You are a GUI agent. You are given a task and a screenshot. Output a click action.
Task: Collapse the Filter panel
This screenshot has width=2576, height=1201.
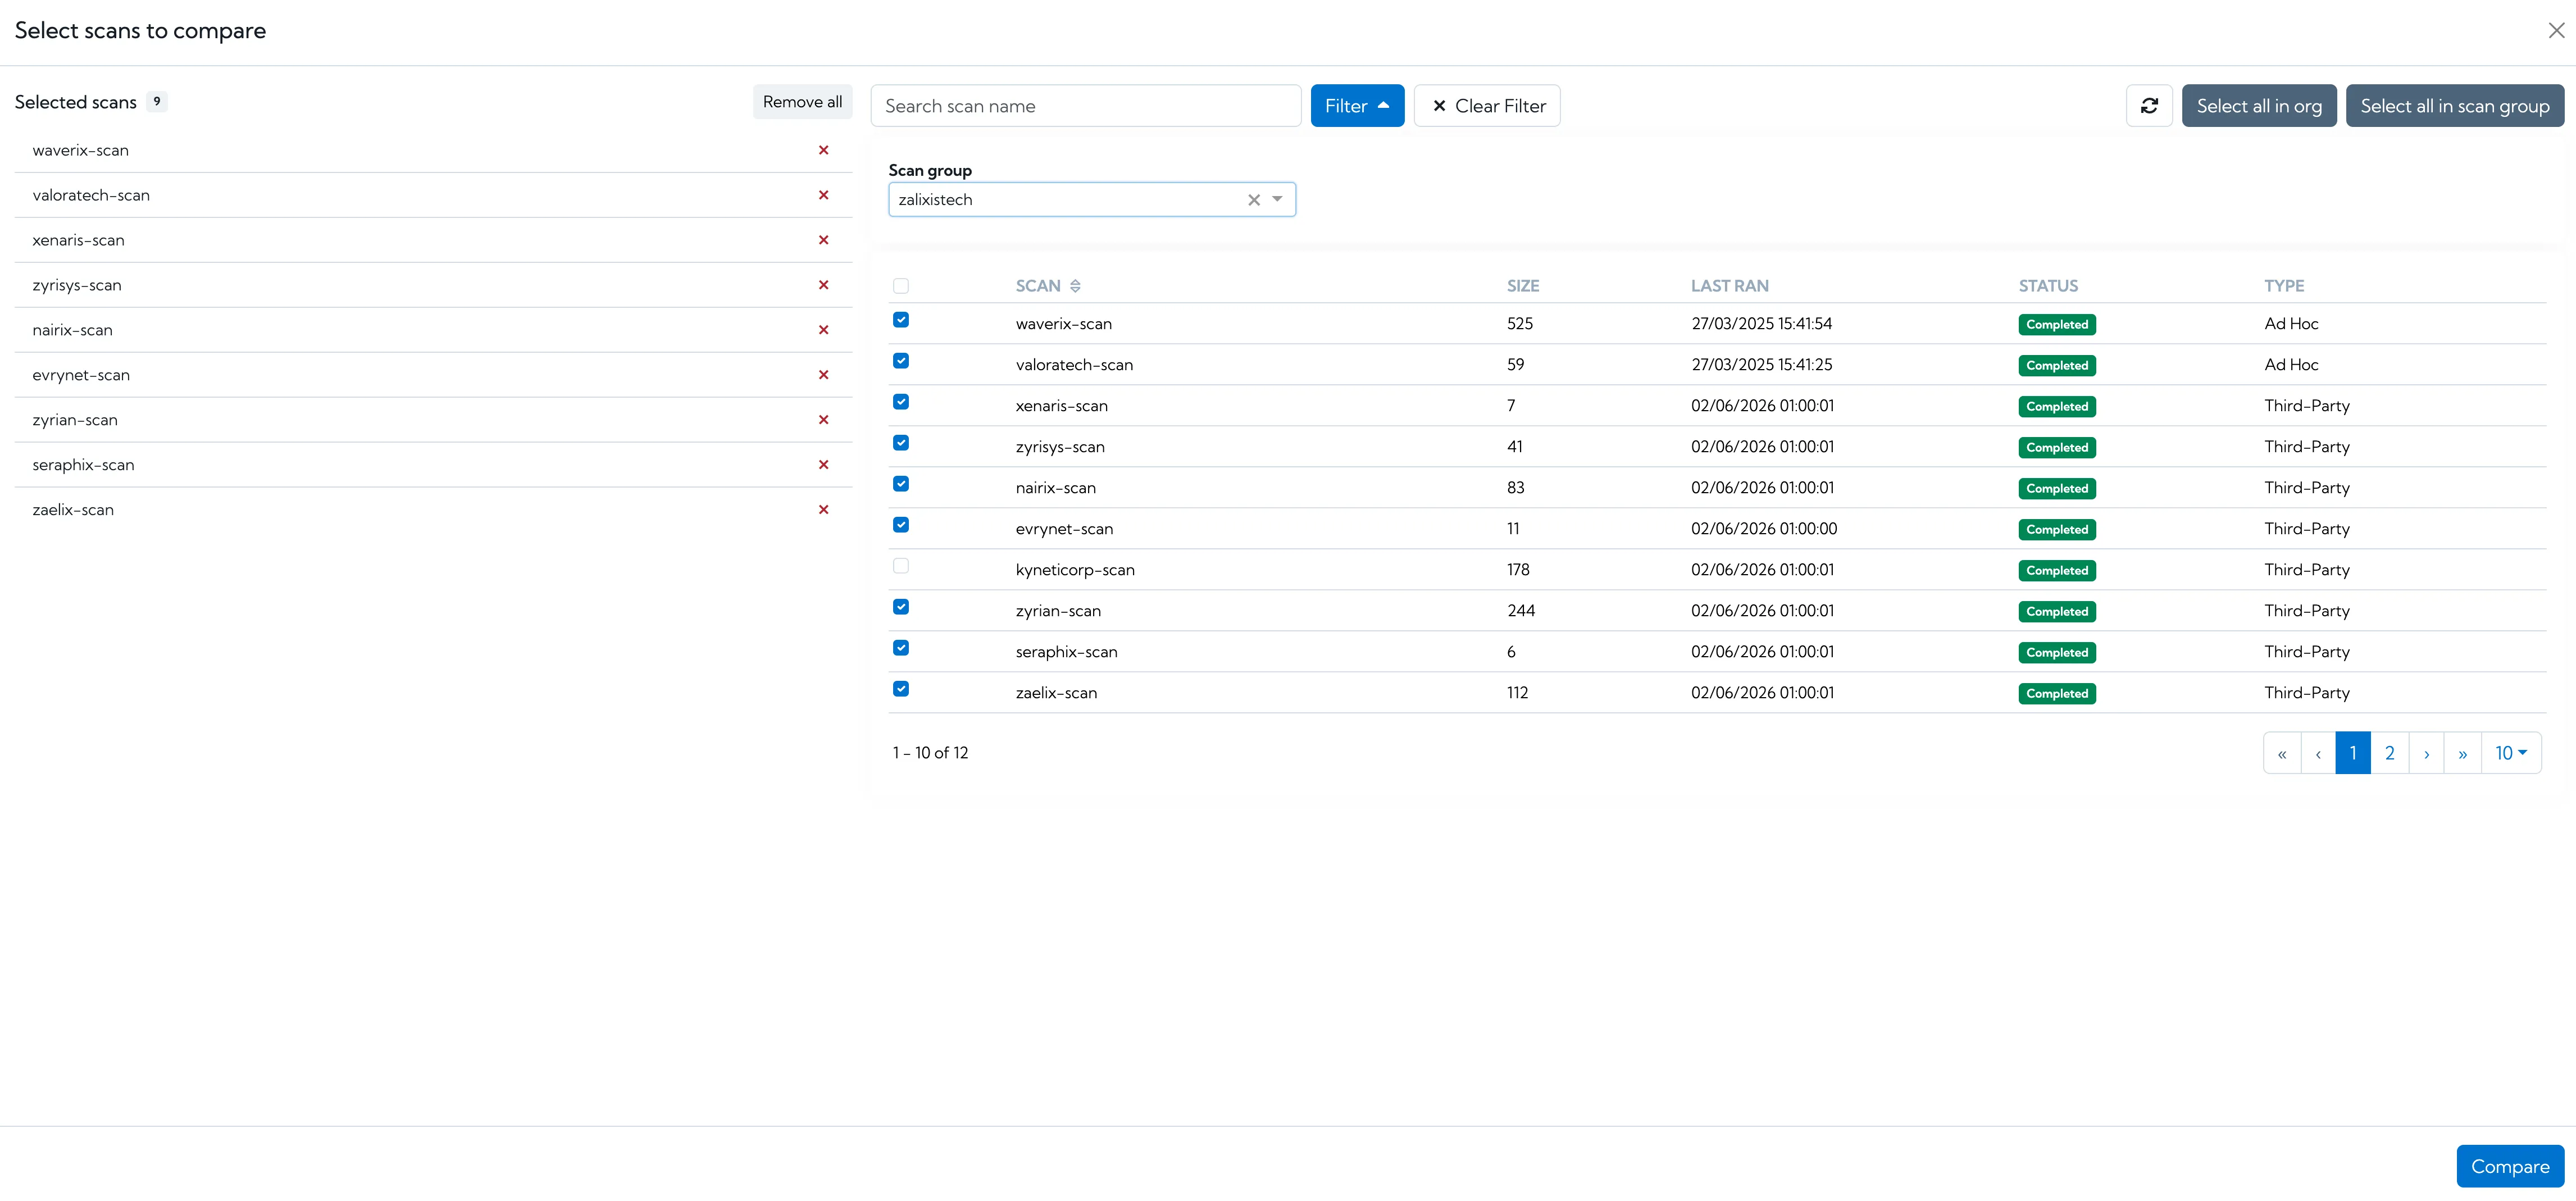pos(1357,106)
